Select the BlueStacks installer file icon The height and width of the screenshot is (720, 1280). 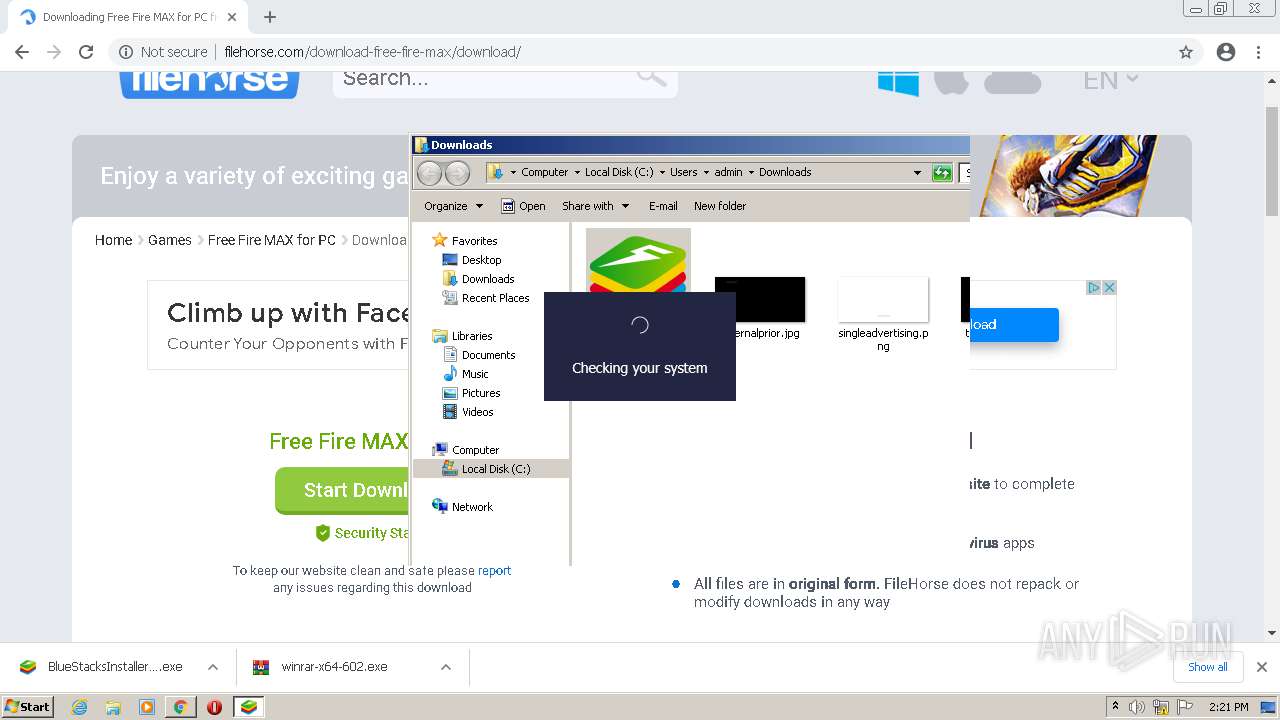(638, 262)
